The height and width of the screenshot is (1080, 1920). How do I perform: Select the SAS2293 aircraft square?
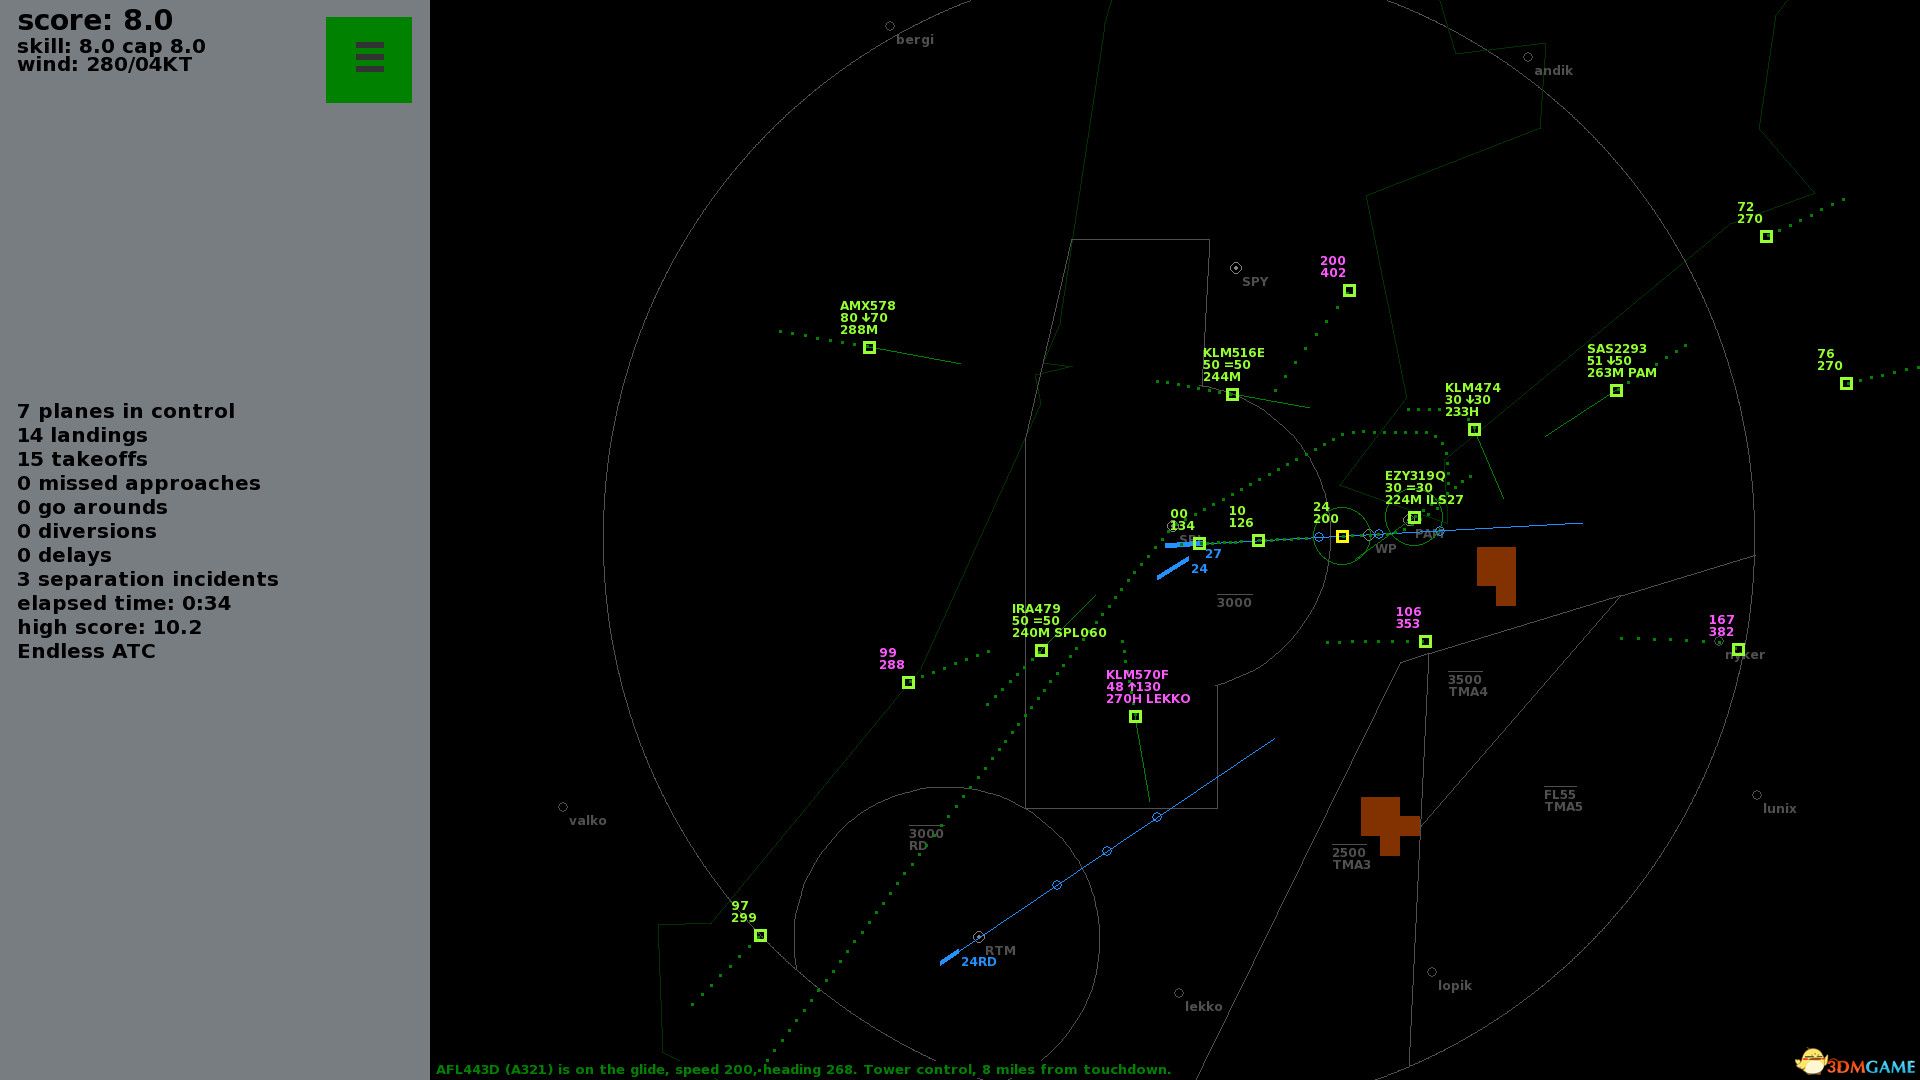[1616, 391]
